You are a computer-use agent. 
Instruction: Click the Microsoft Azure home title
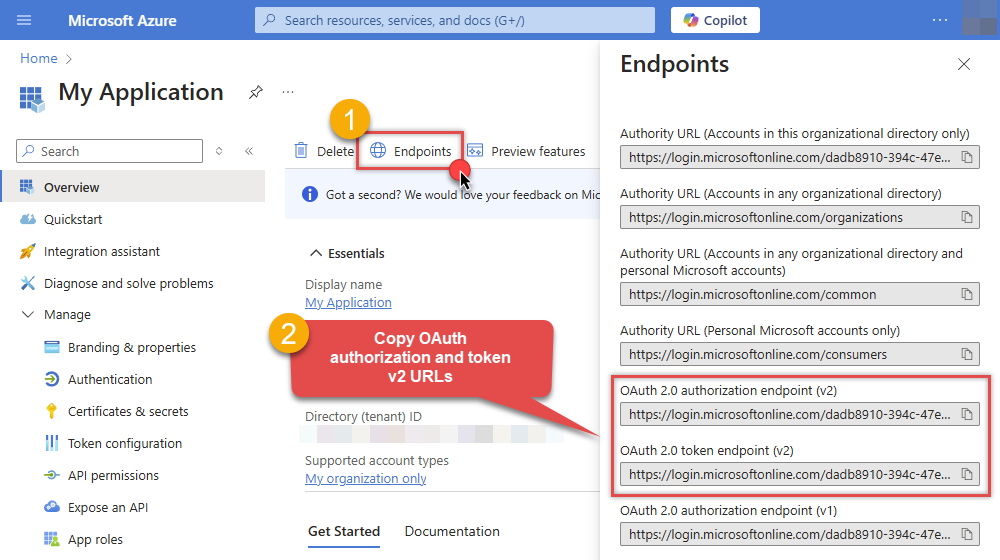point(122,20)
